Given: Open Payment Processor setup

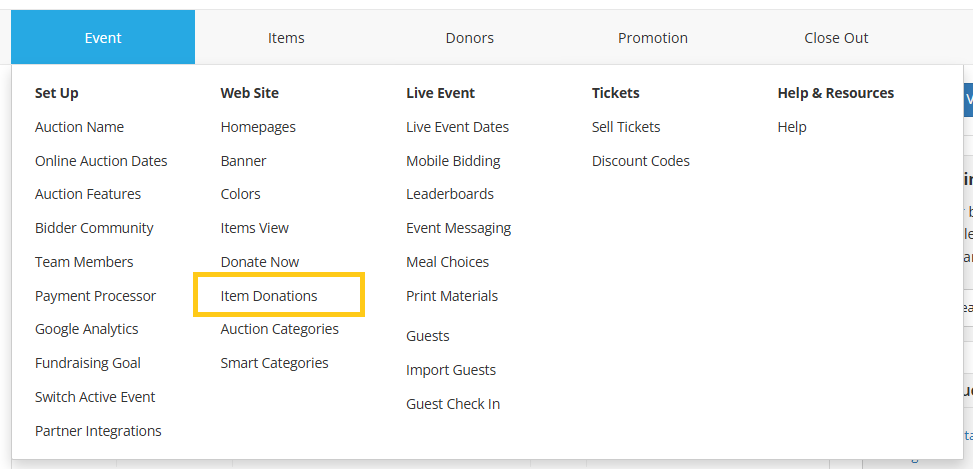Looking at the screenshot, I should (x=96, y=296).
